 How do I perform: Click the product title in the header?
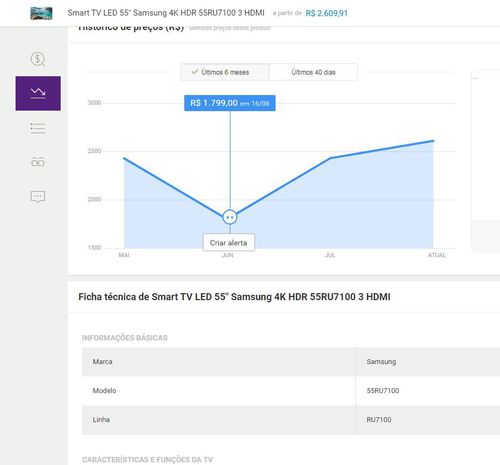coord(166,13)
